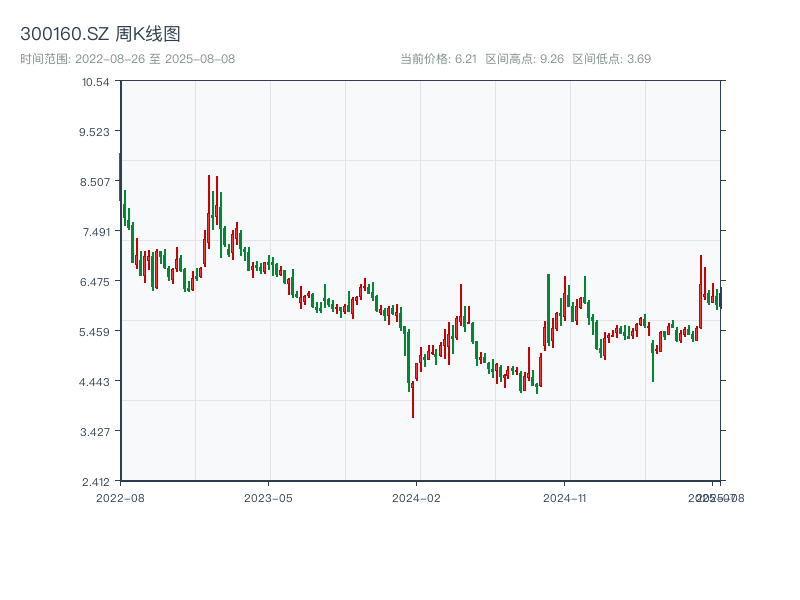Viewport: 800px width, 600px height.
Task: Click the 2022-08 x-axis date label
Action: [120, 497]
